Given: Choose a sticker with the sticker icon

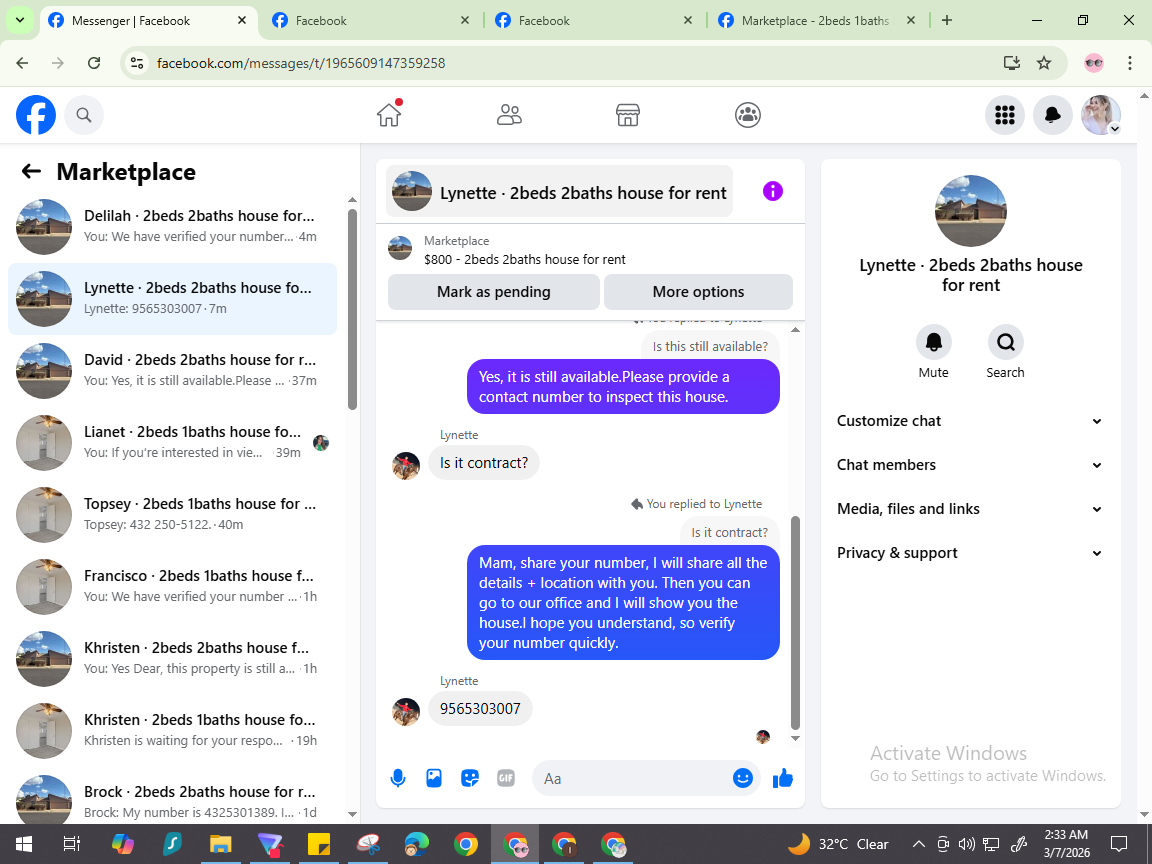Looking at the screenshot, I should 469,778.
